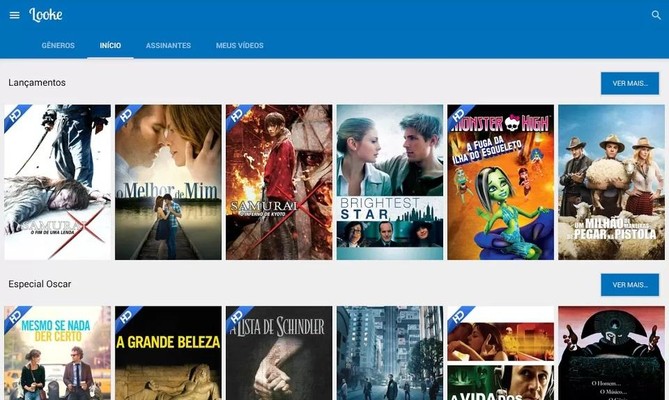Open O Melhor de Mim movie poster
The image size is (669, 400).
click(x=168, y=182)
